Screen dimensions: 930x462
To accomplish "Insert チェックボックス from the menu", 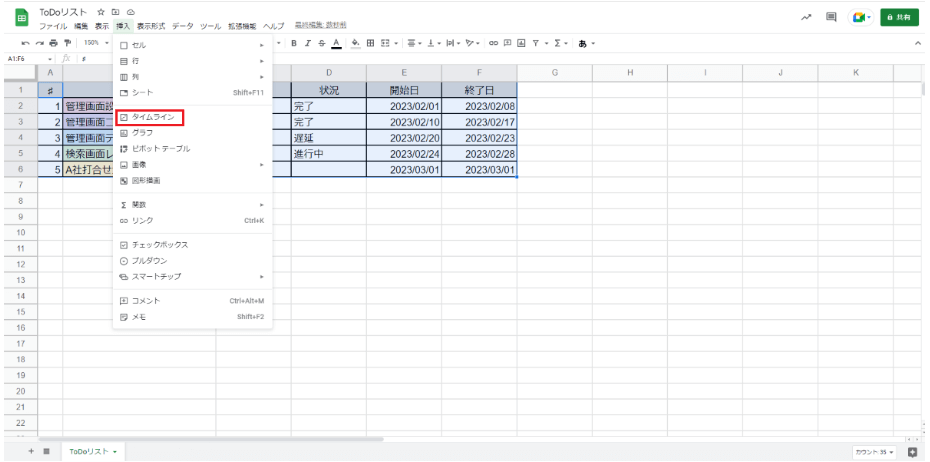I will [x=159, y=244].
